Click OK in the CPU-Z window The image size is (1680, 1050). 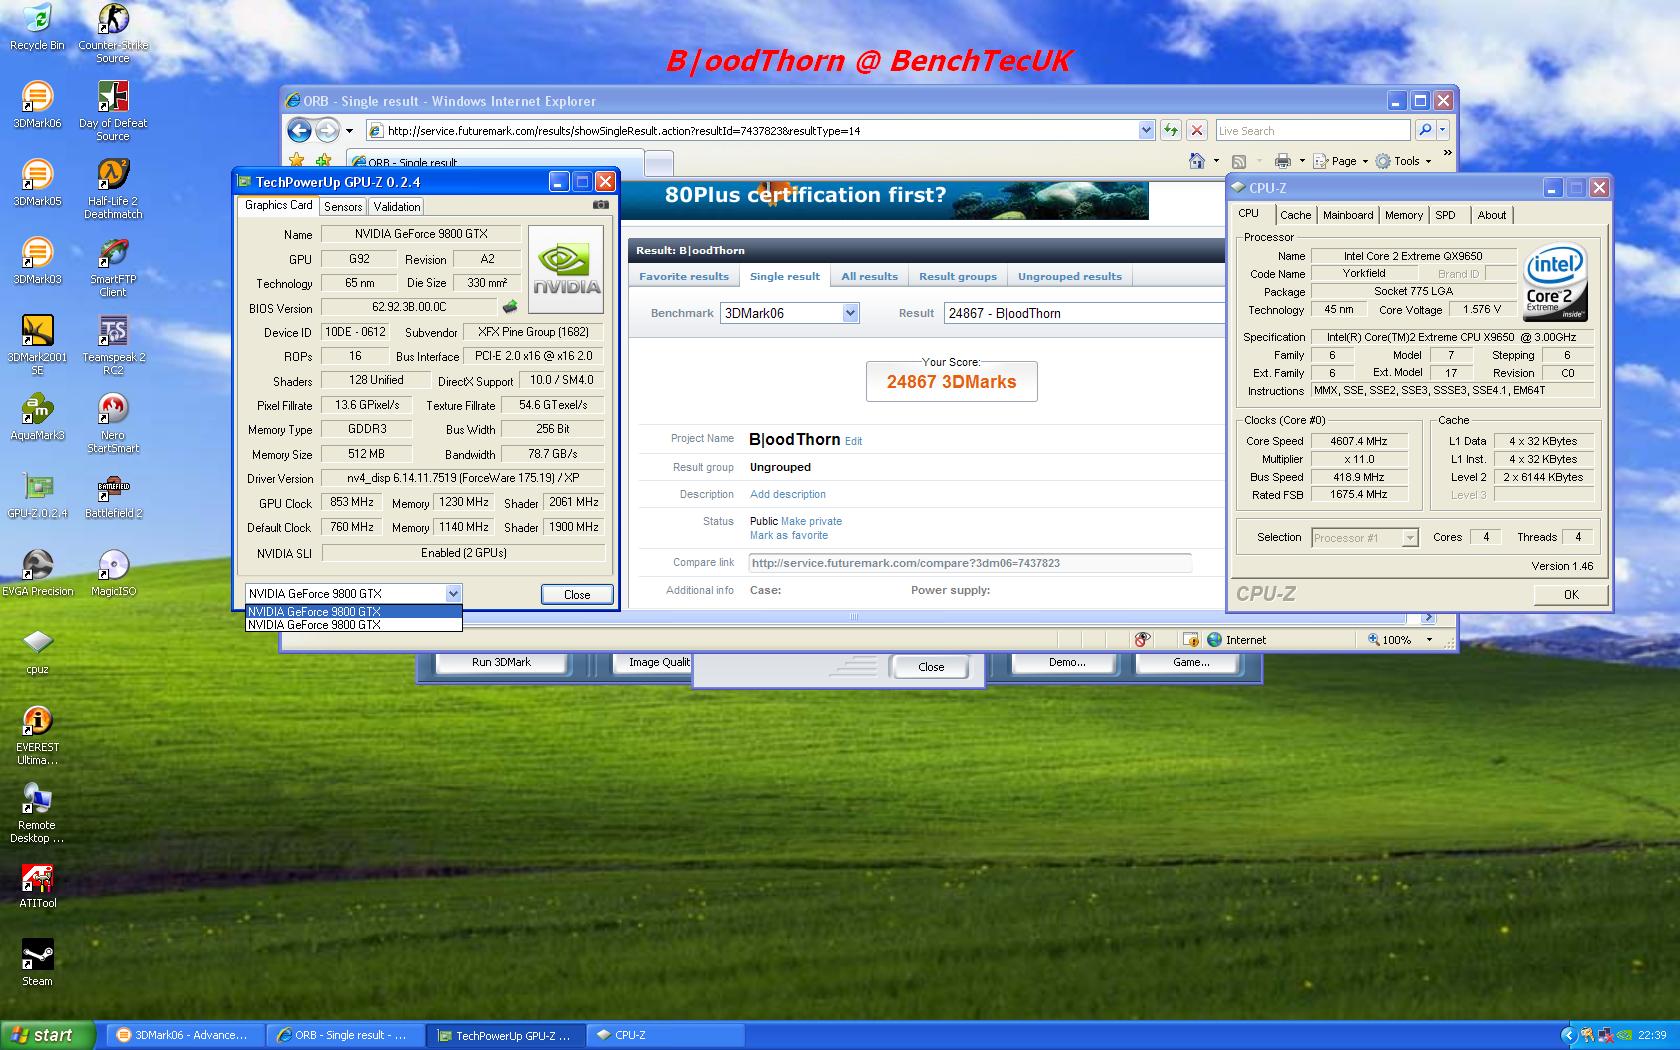coord(1571,594)
